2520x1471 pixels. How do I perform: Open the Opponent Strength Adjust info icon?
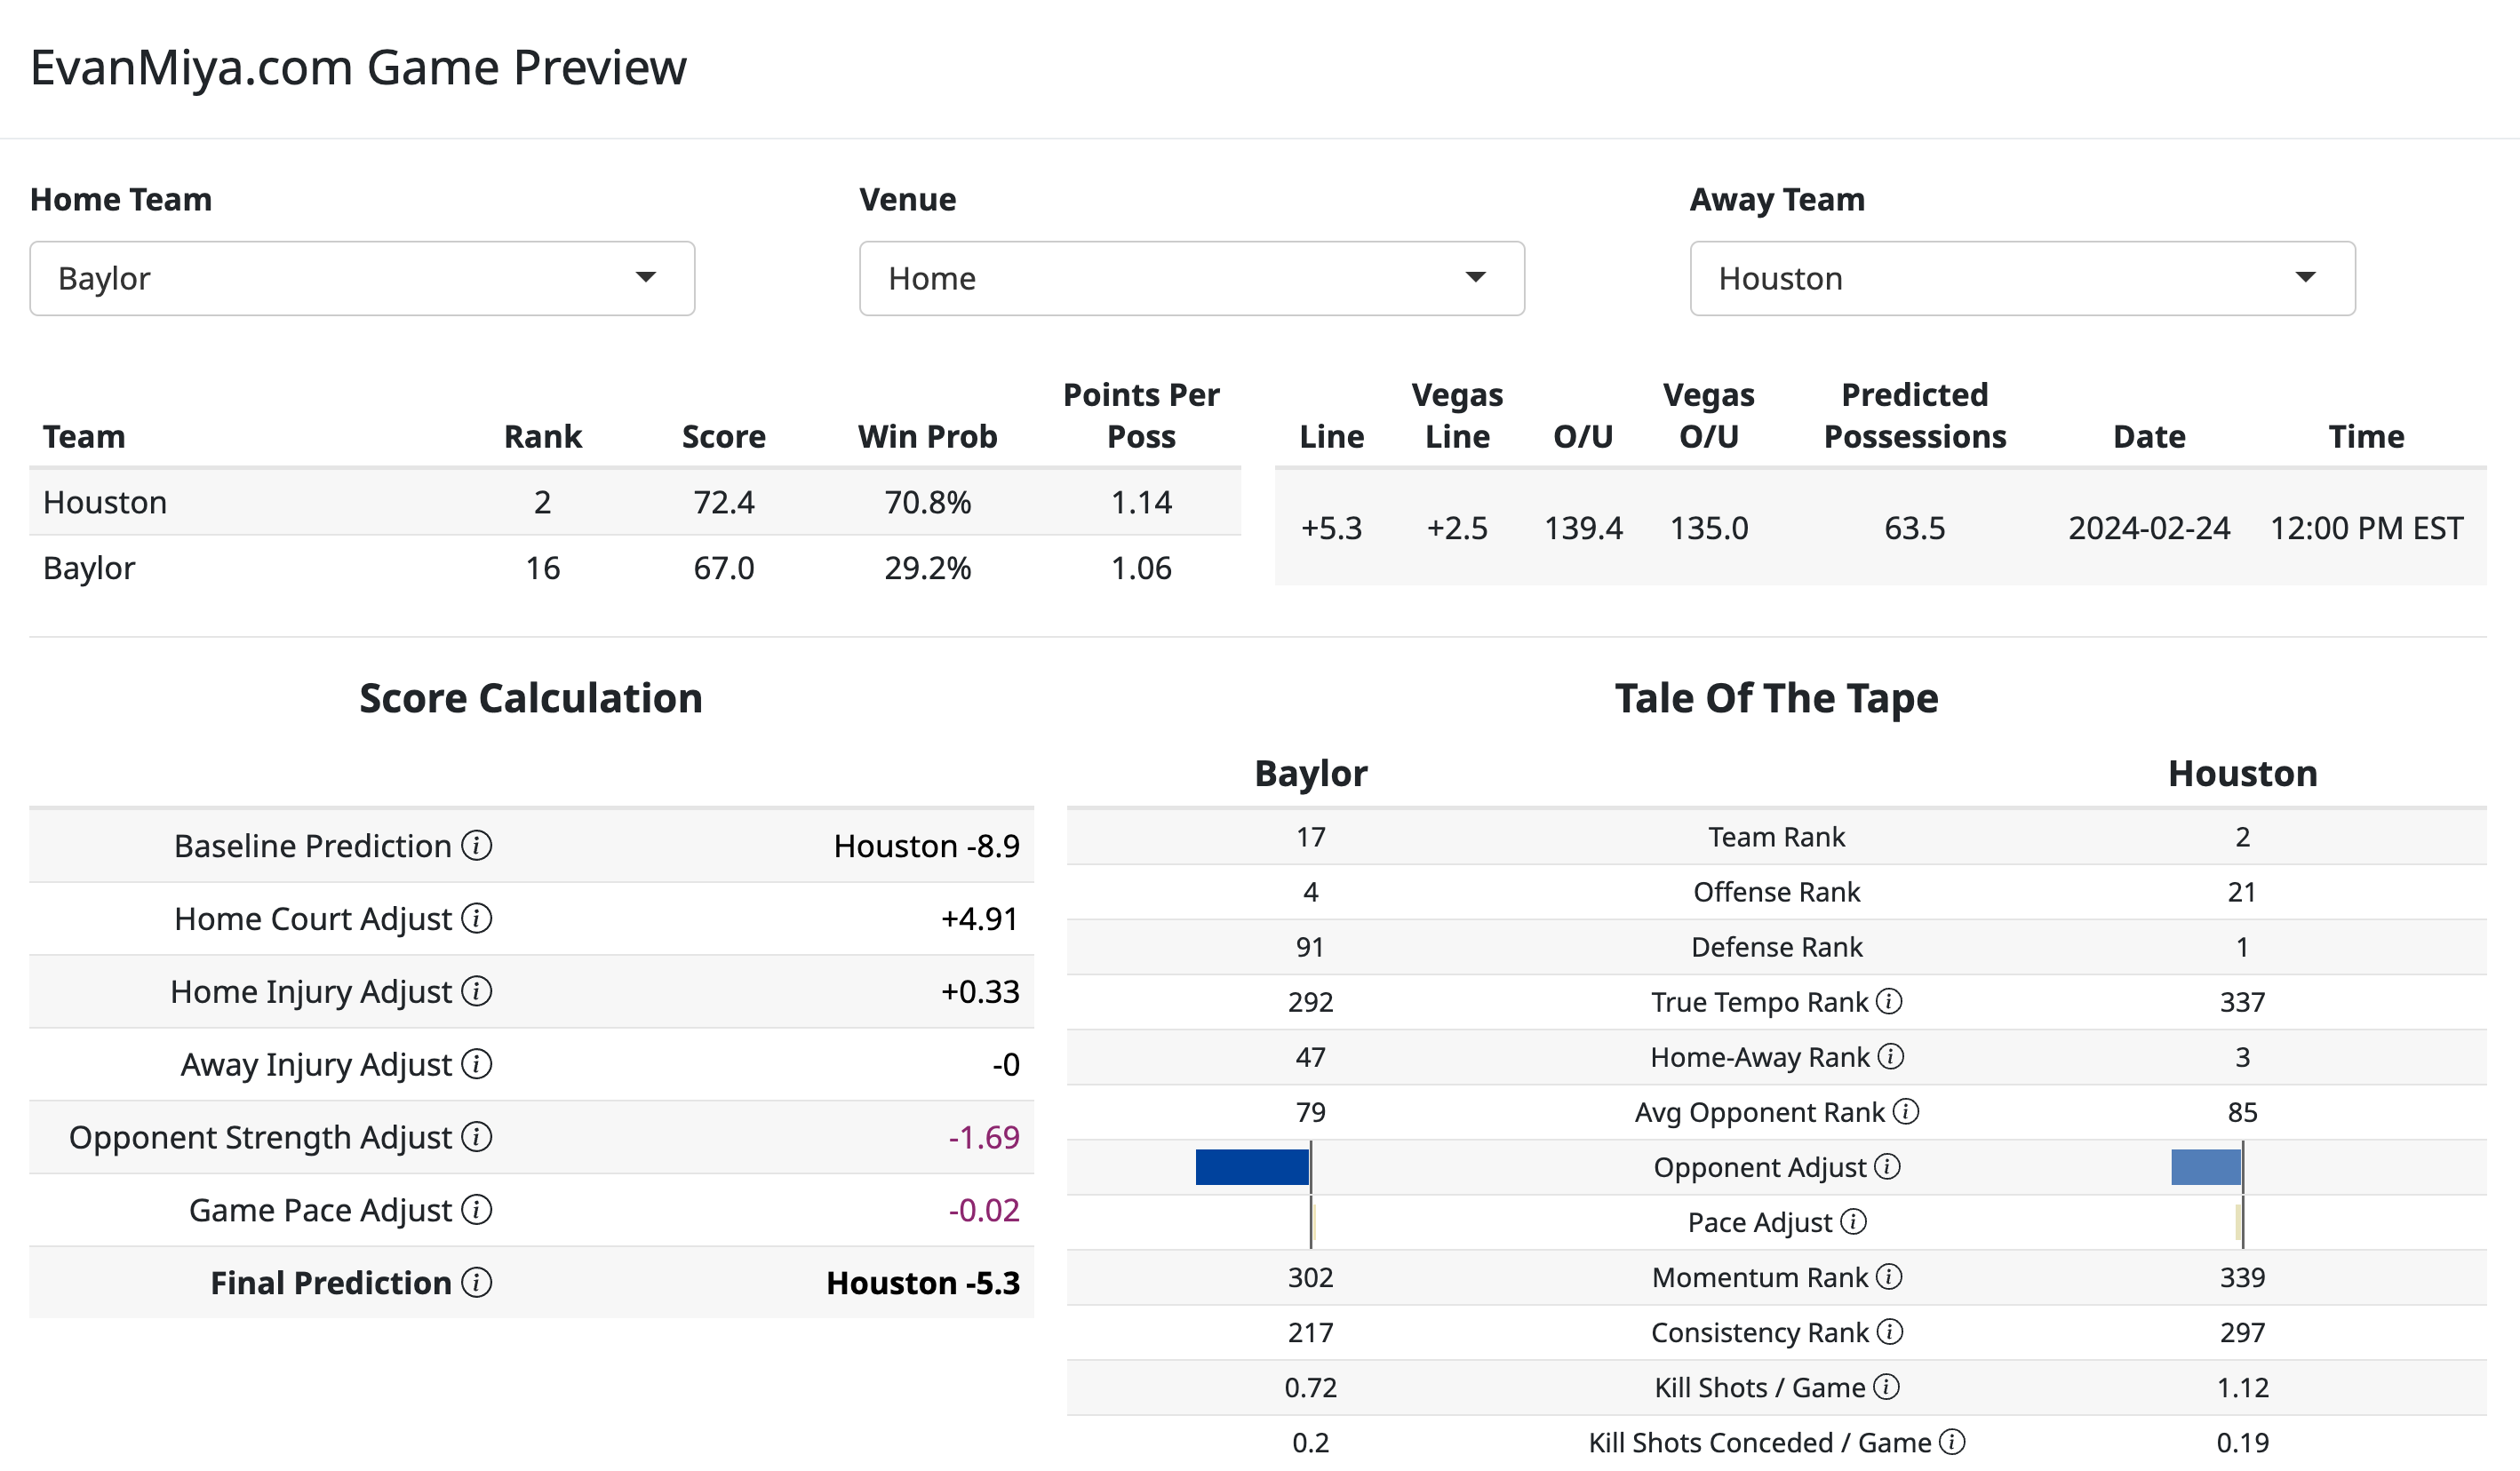tap(477, 1138)
